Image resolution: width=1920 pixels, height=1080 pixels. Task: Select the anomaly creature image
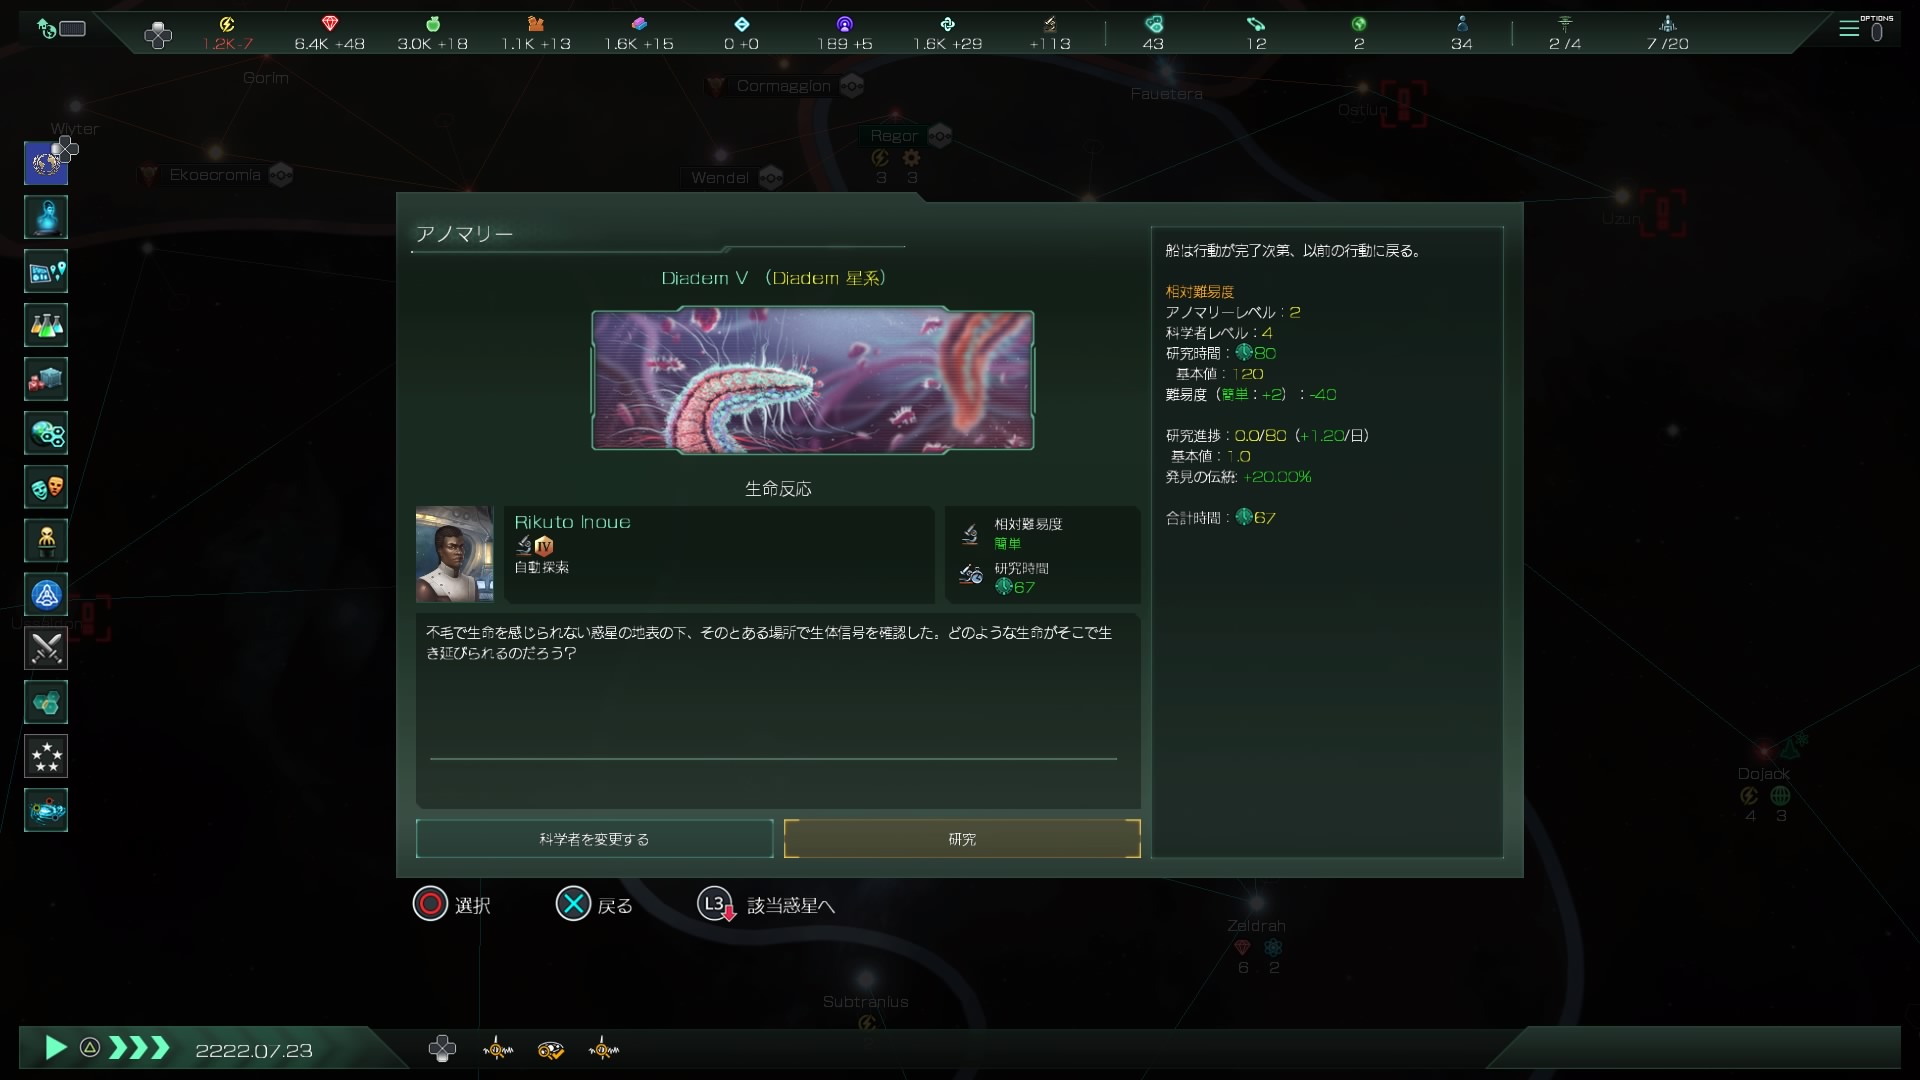[812, 380]
